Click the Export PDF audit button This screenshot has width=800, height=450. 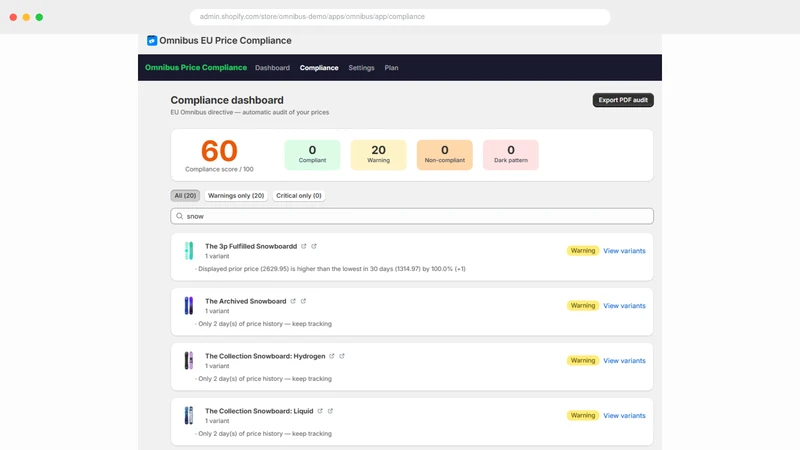[623, 100]
